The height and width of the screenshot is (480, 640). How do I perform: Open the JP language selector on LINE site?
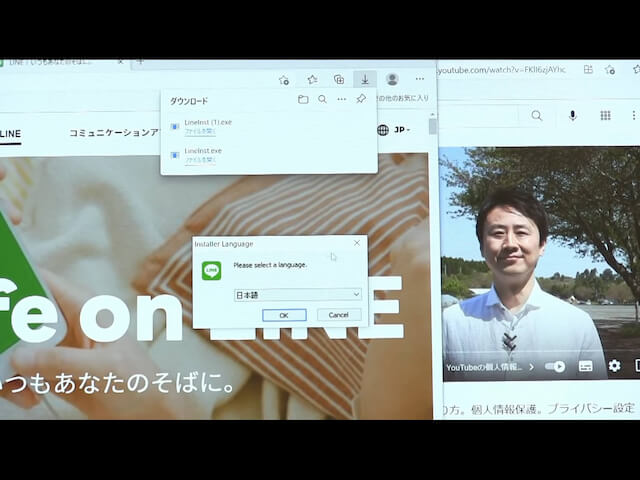(394, 130)
